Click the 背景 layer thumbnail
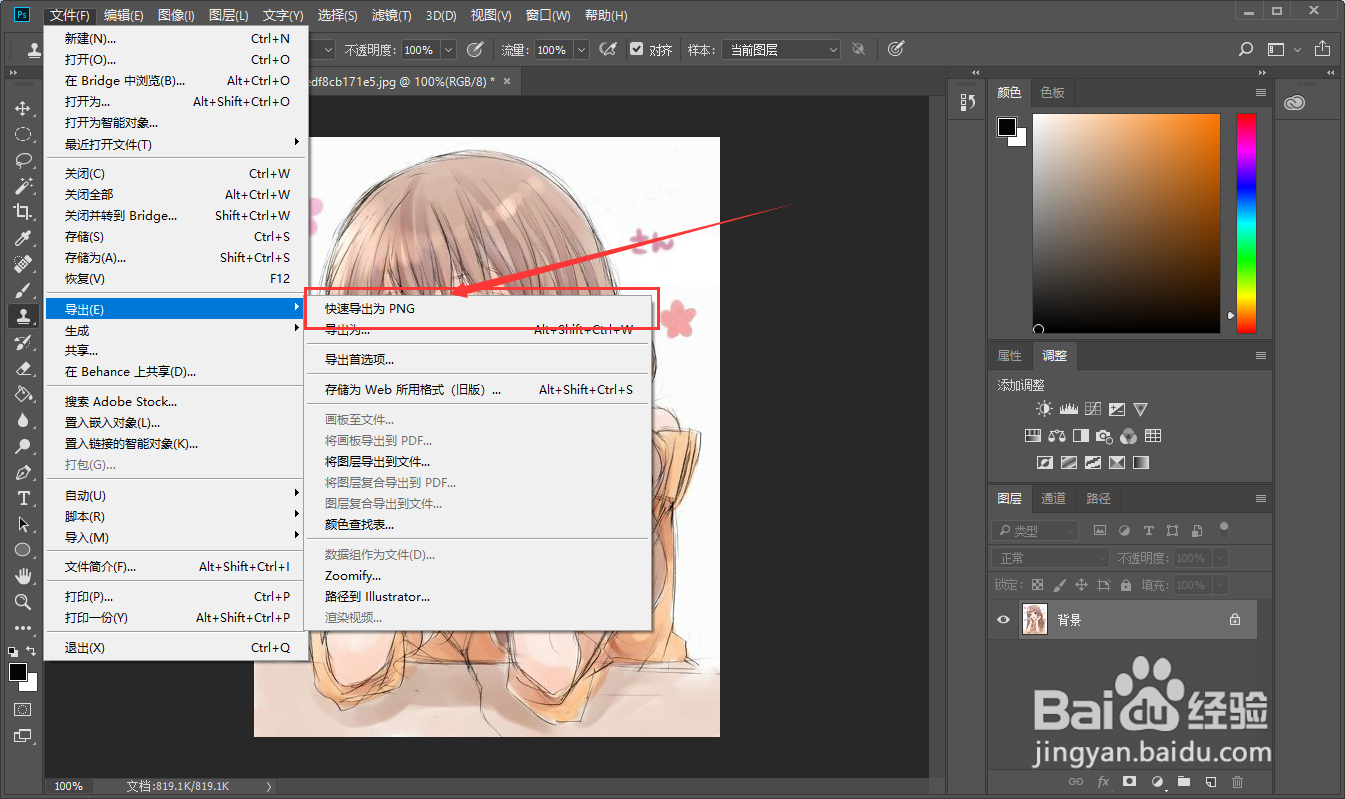The width and height of the screenshot is (1345, 799). click(1034, 619)
